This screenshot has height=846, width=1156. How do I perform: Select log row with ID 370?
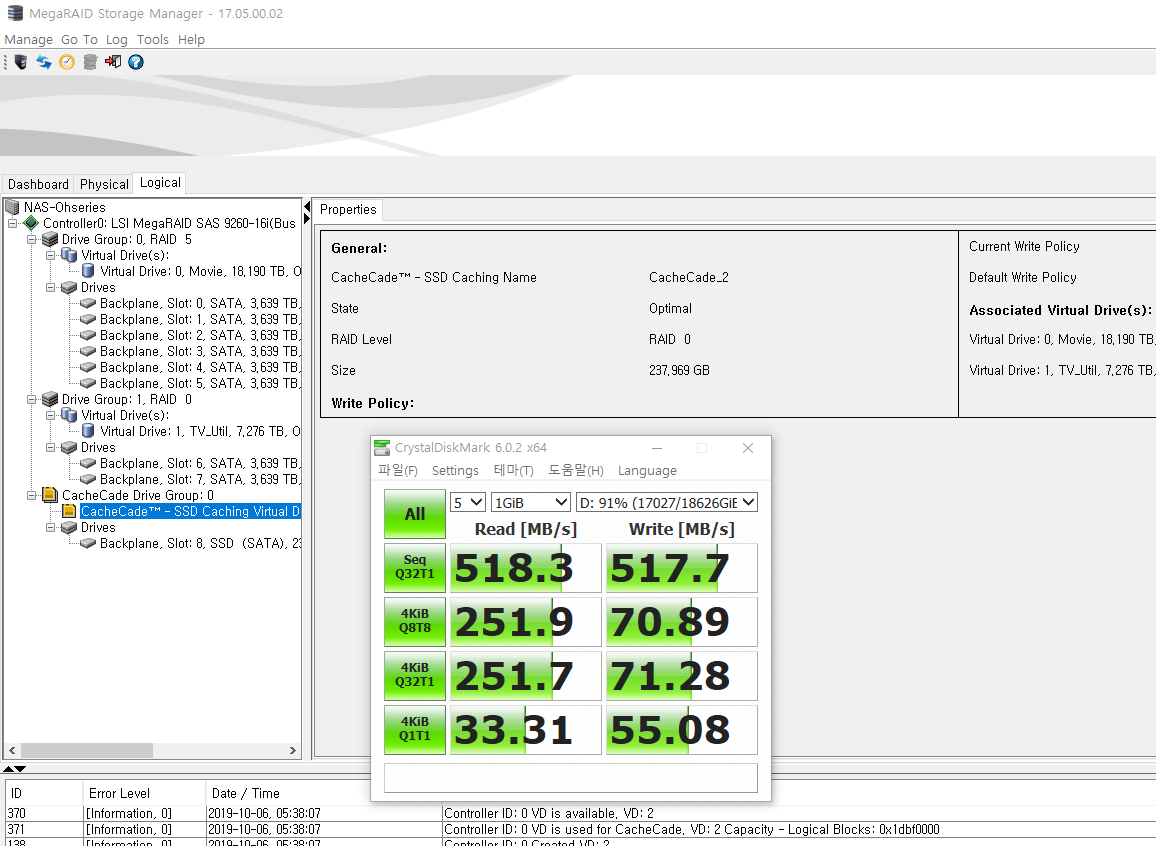578,814
